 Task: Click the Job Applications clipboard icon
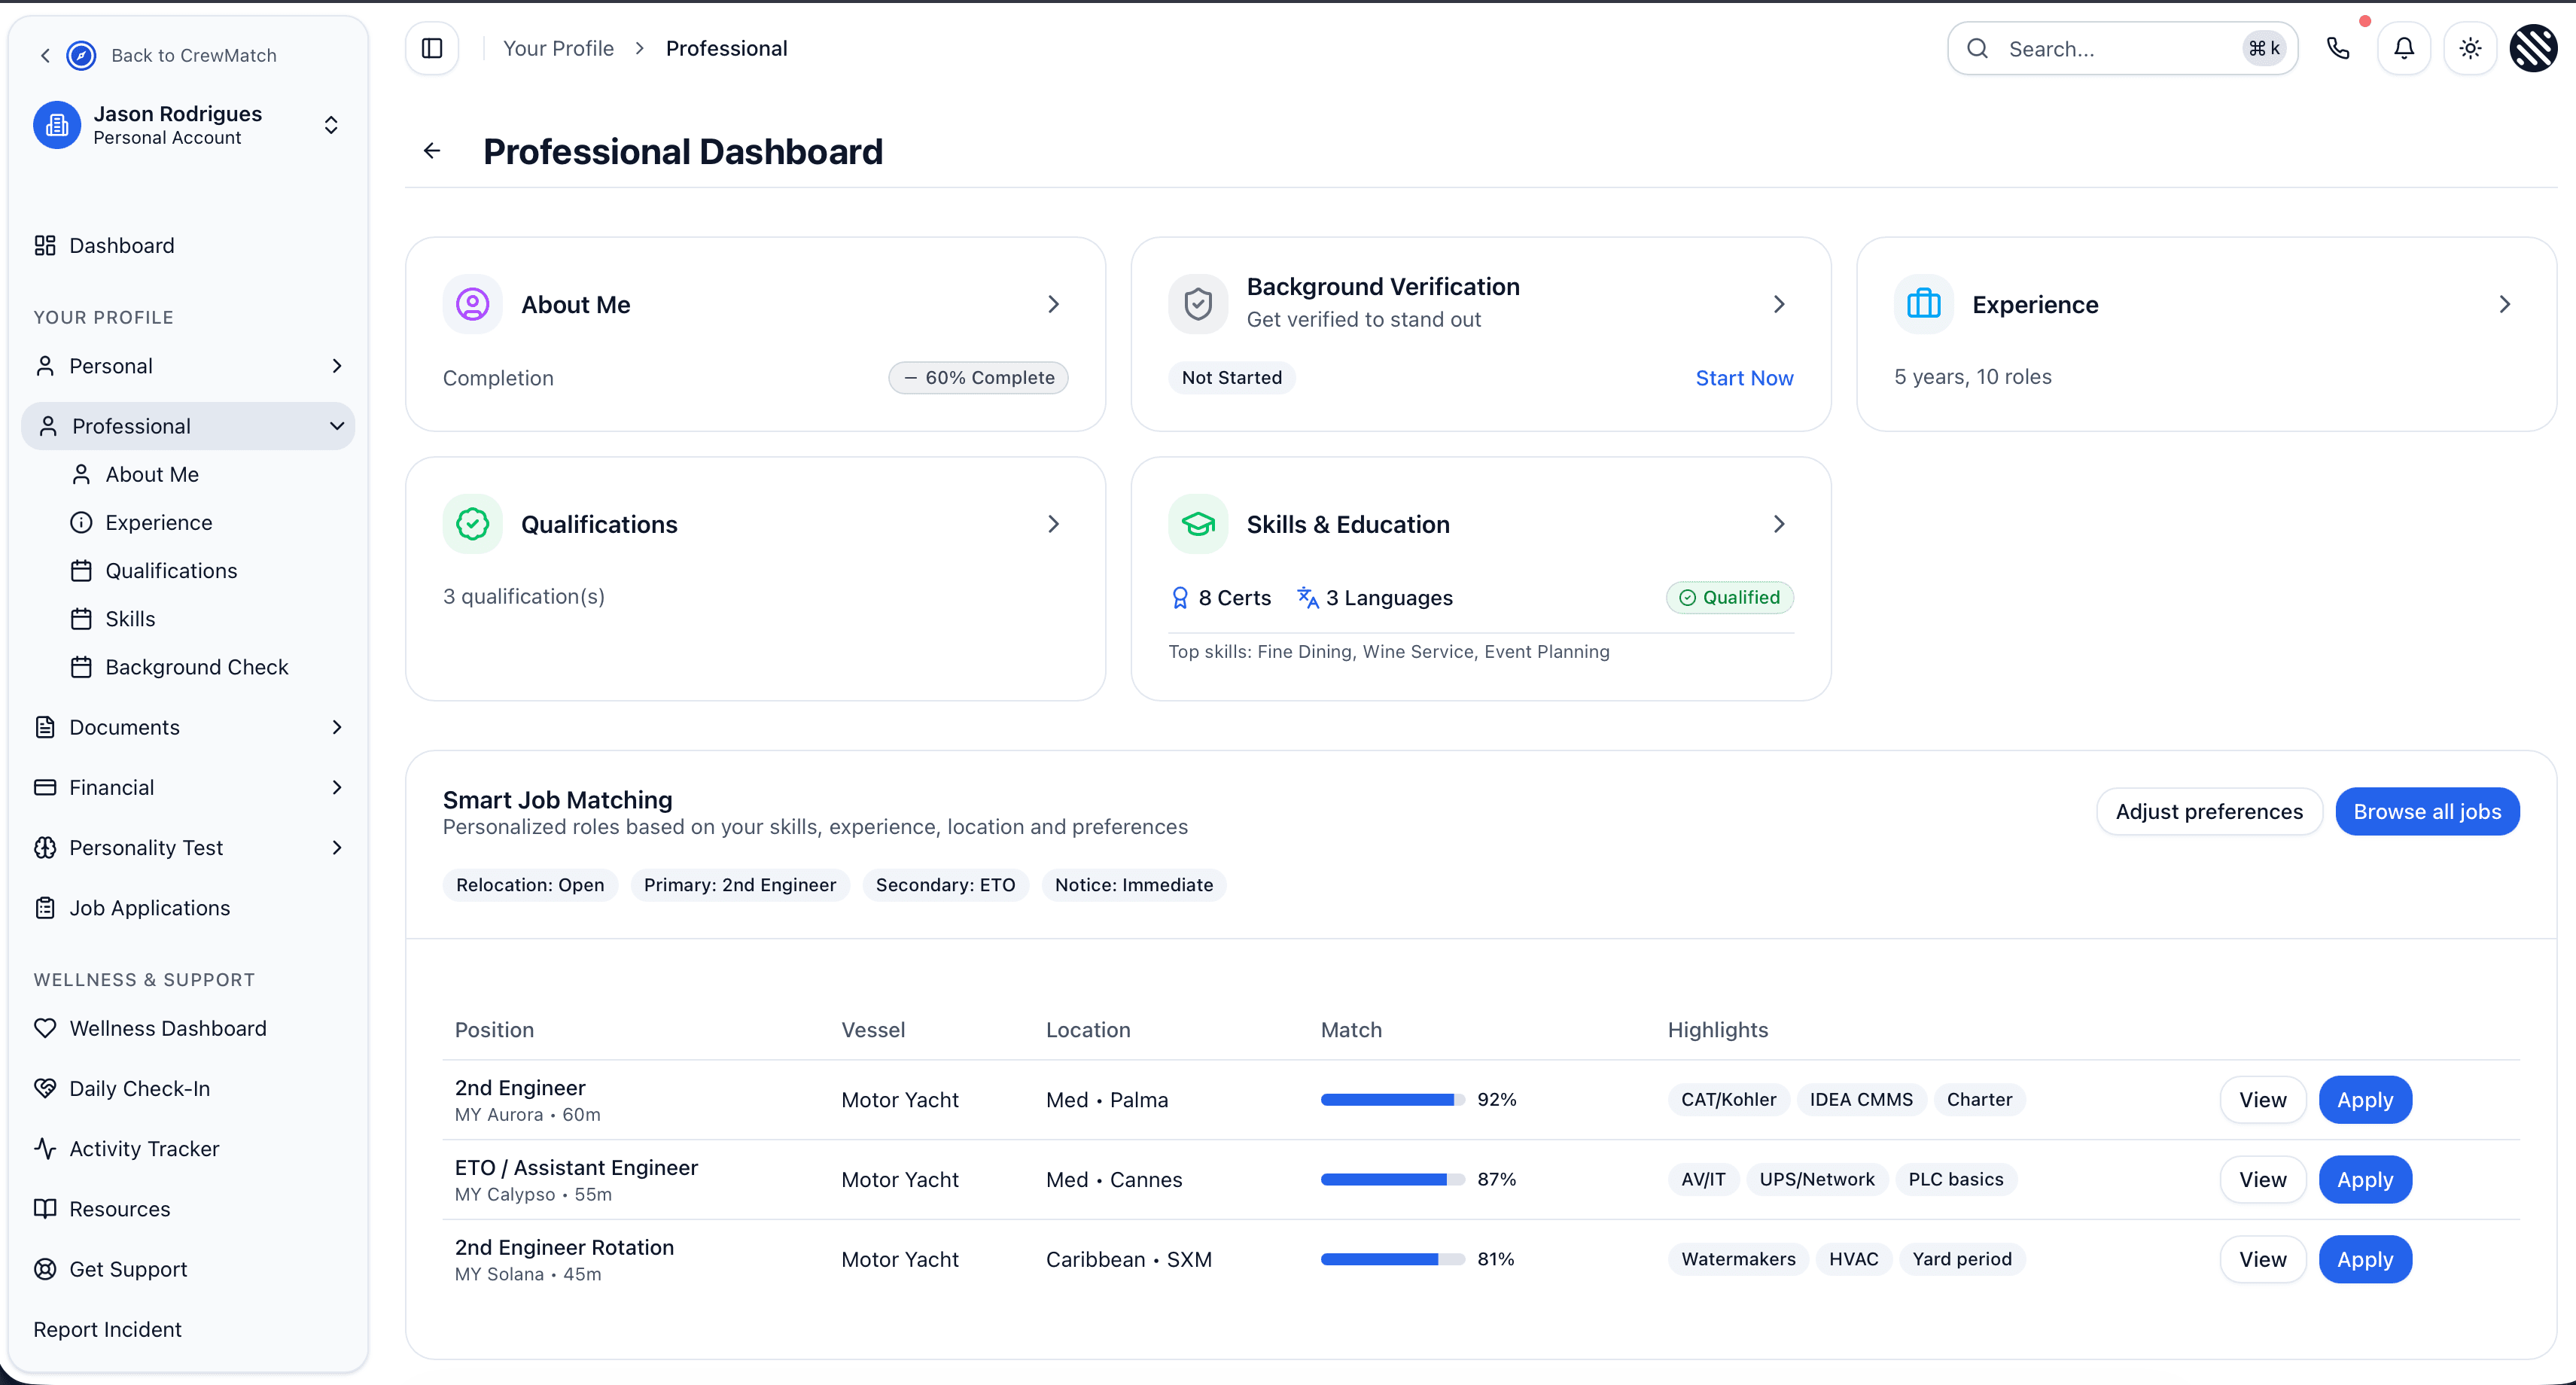tap(45, 908)
